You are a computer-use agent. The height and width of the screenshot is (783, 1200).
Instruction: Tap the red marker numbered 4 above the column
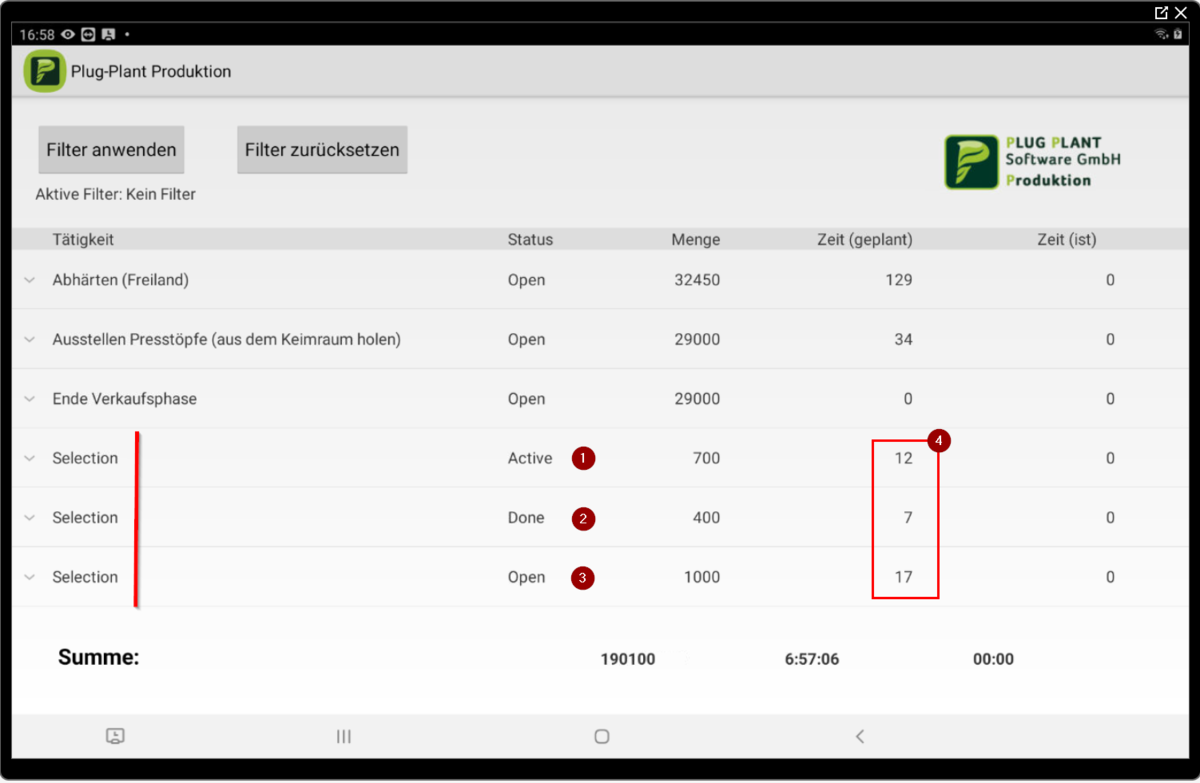[x=938, y=441]
